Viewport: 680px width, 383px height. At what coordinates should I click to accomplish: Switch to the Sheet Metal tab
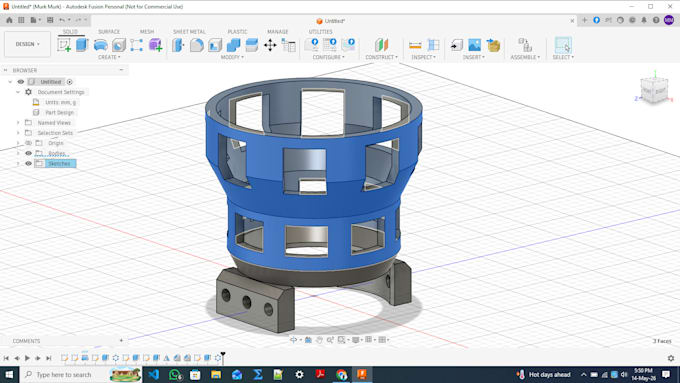(189, 32)
